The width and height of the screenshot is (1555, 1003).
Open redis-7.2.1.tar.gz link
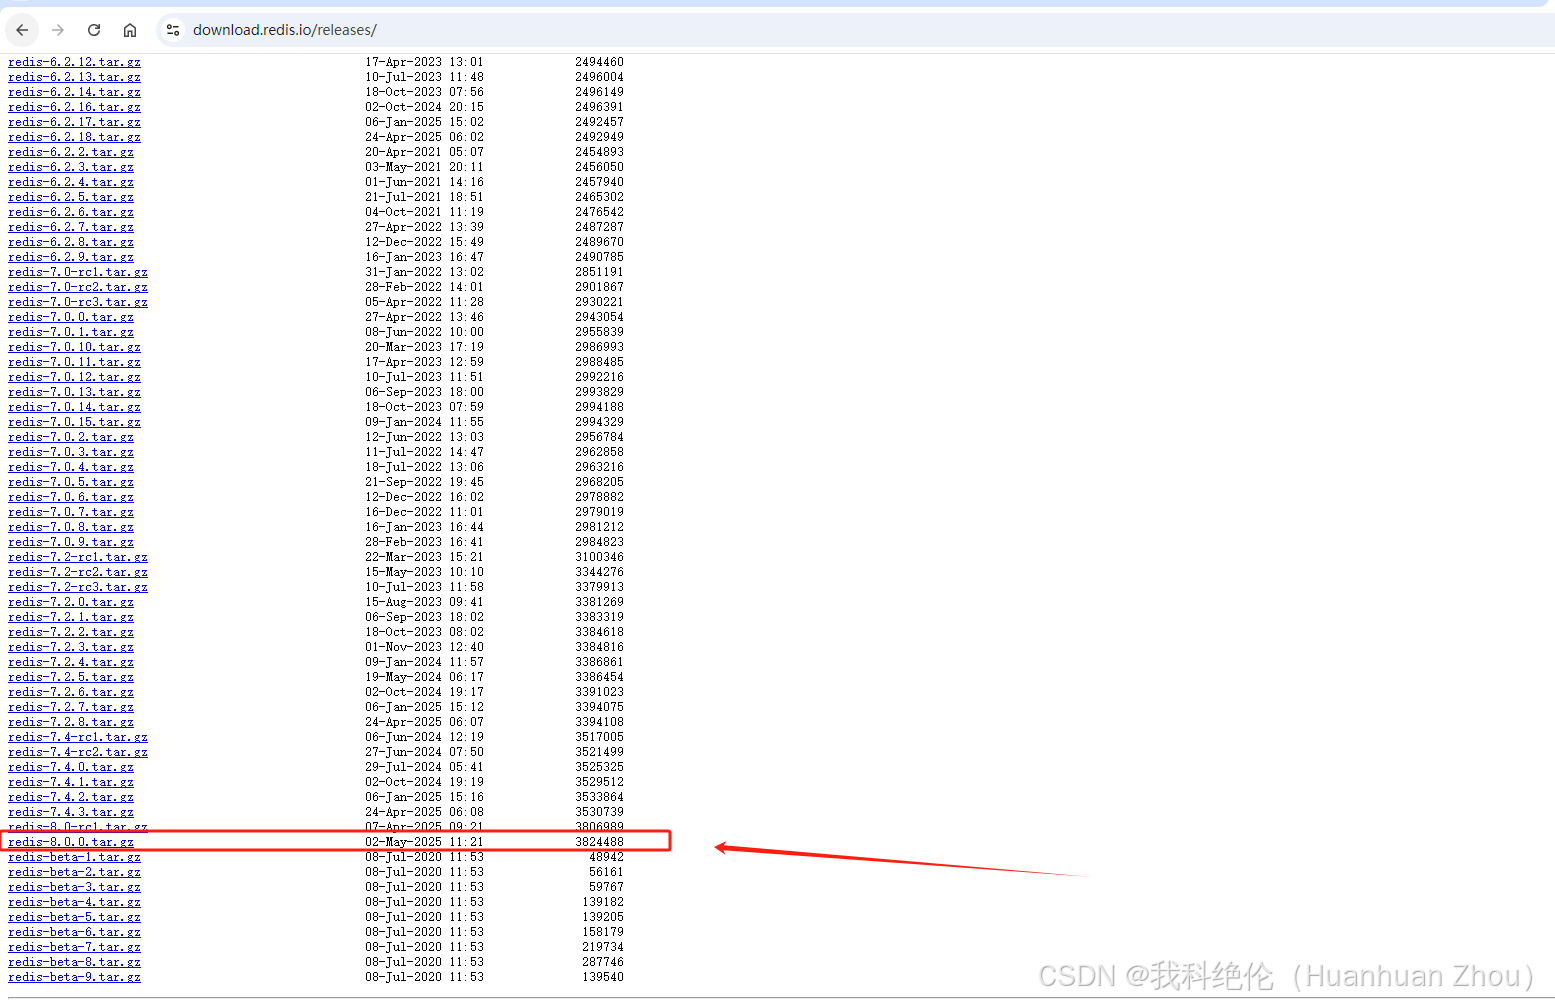(71, 617)
